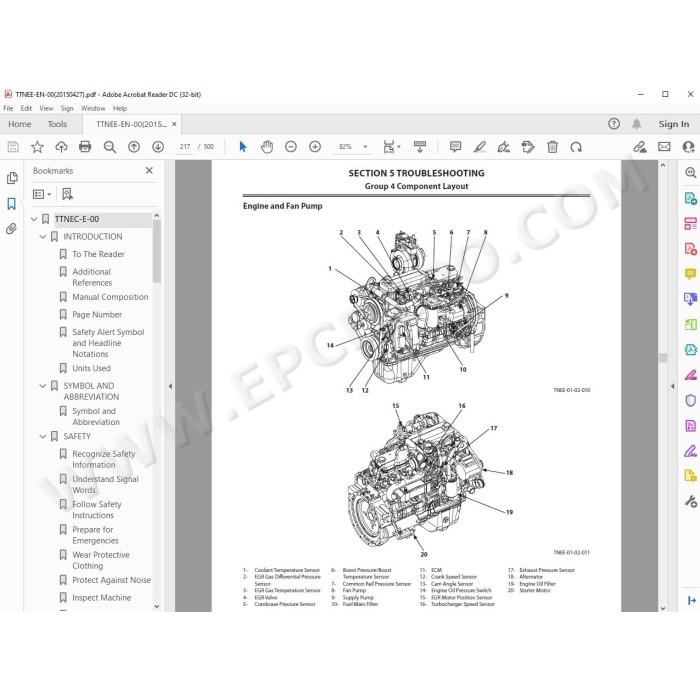The width and height of the screenshot is (700, 700).
Task: Collapse the INTRODUCTION bookmark group
Action: tap(43, 236)
